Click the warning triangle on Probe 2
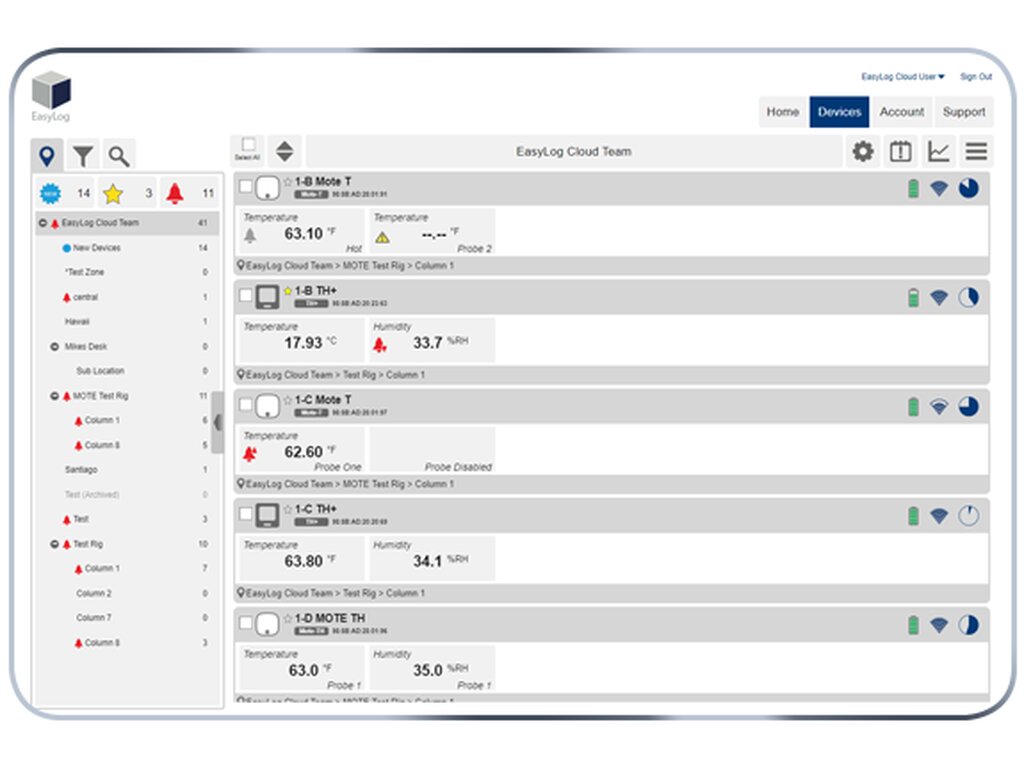The width and height of the screenshot is (1024, 768). (383, 238)
